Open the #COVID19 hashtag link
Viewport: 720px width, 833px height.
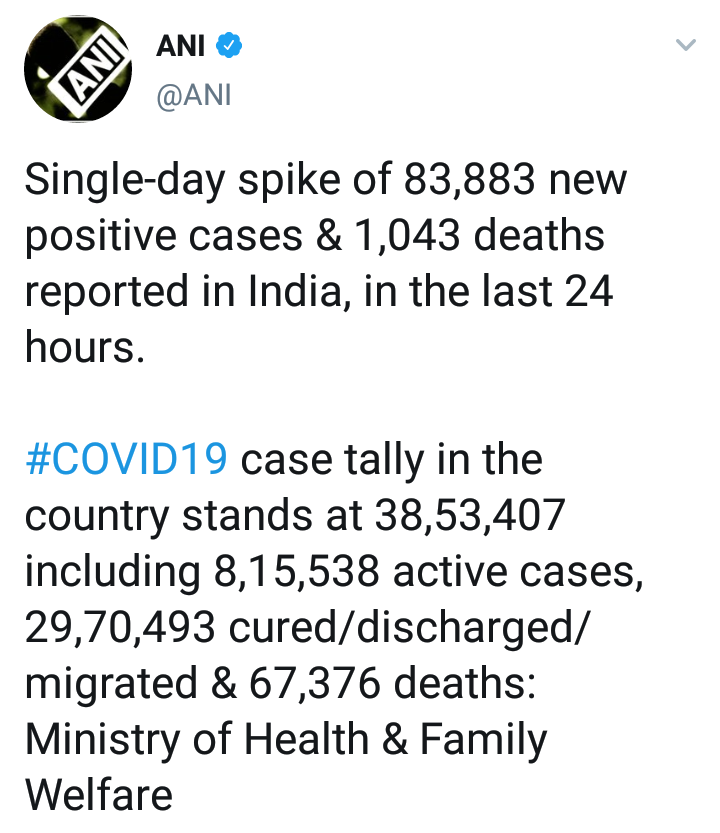[x=127, y=461]
